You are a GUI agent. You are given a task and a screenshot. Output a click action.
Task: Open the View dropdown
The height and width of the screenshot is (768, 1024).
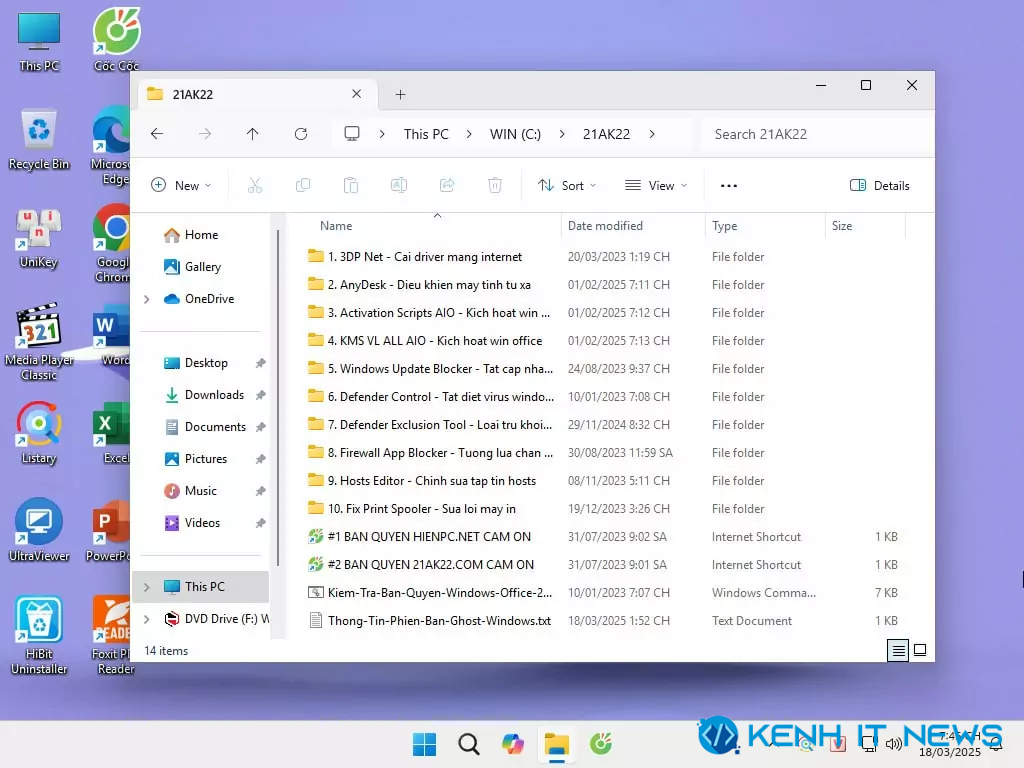click(x=656, y=185)
